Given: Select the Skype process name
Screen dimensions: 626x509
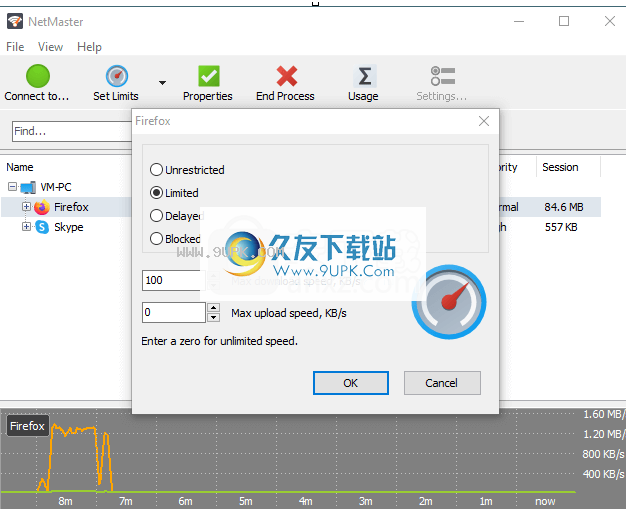Looking at the screenshot, I should coord(69,227).
